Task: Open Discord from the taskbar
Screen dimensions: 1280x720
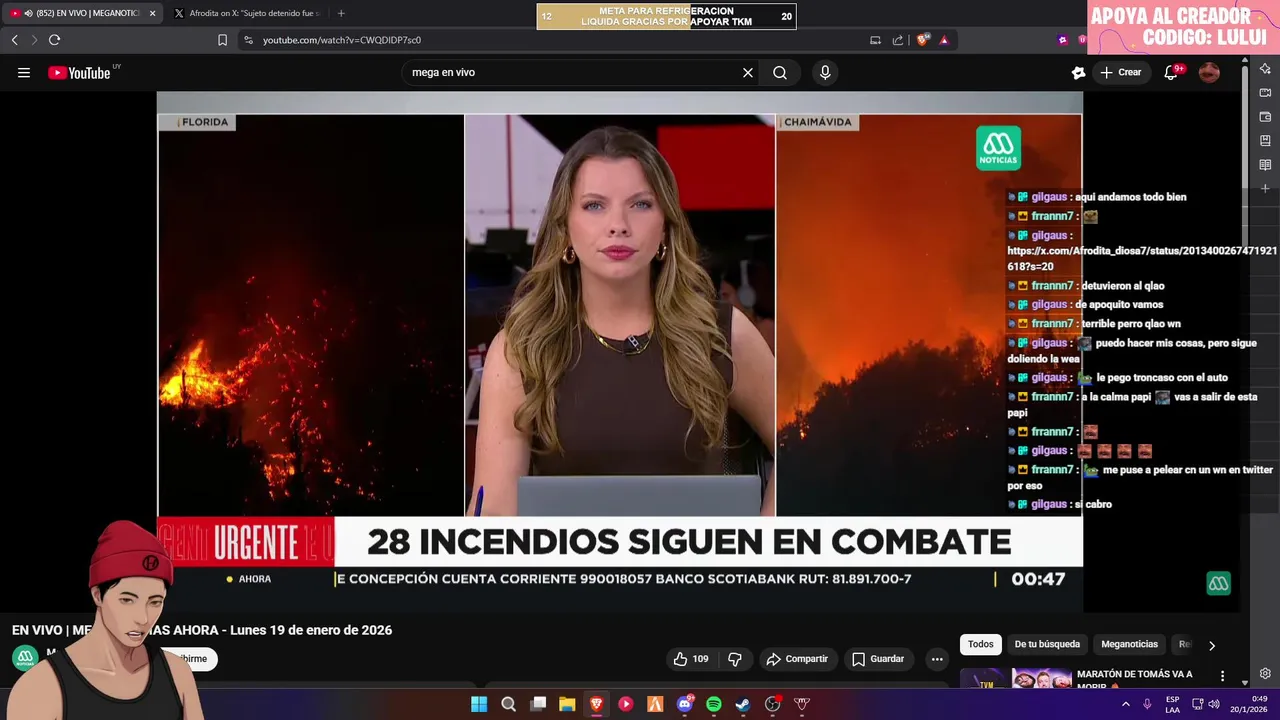Action: 684,704
